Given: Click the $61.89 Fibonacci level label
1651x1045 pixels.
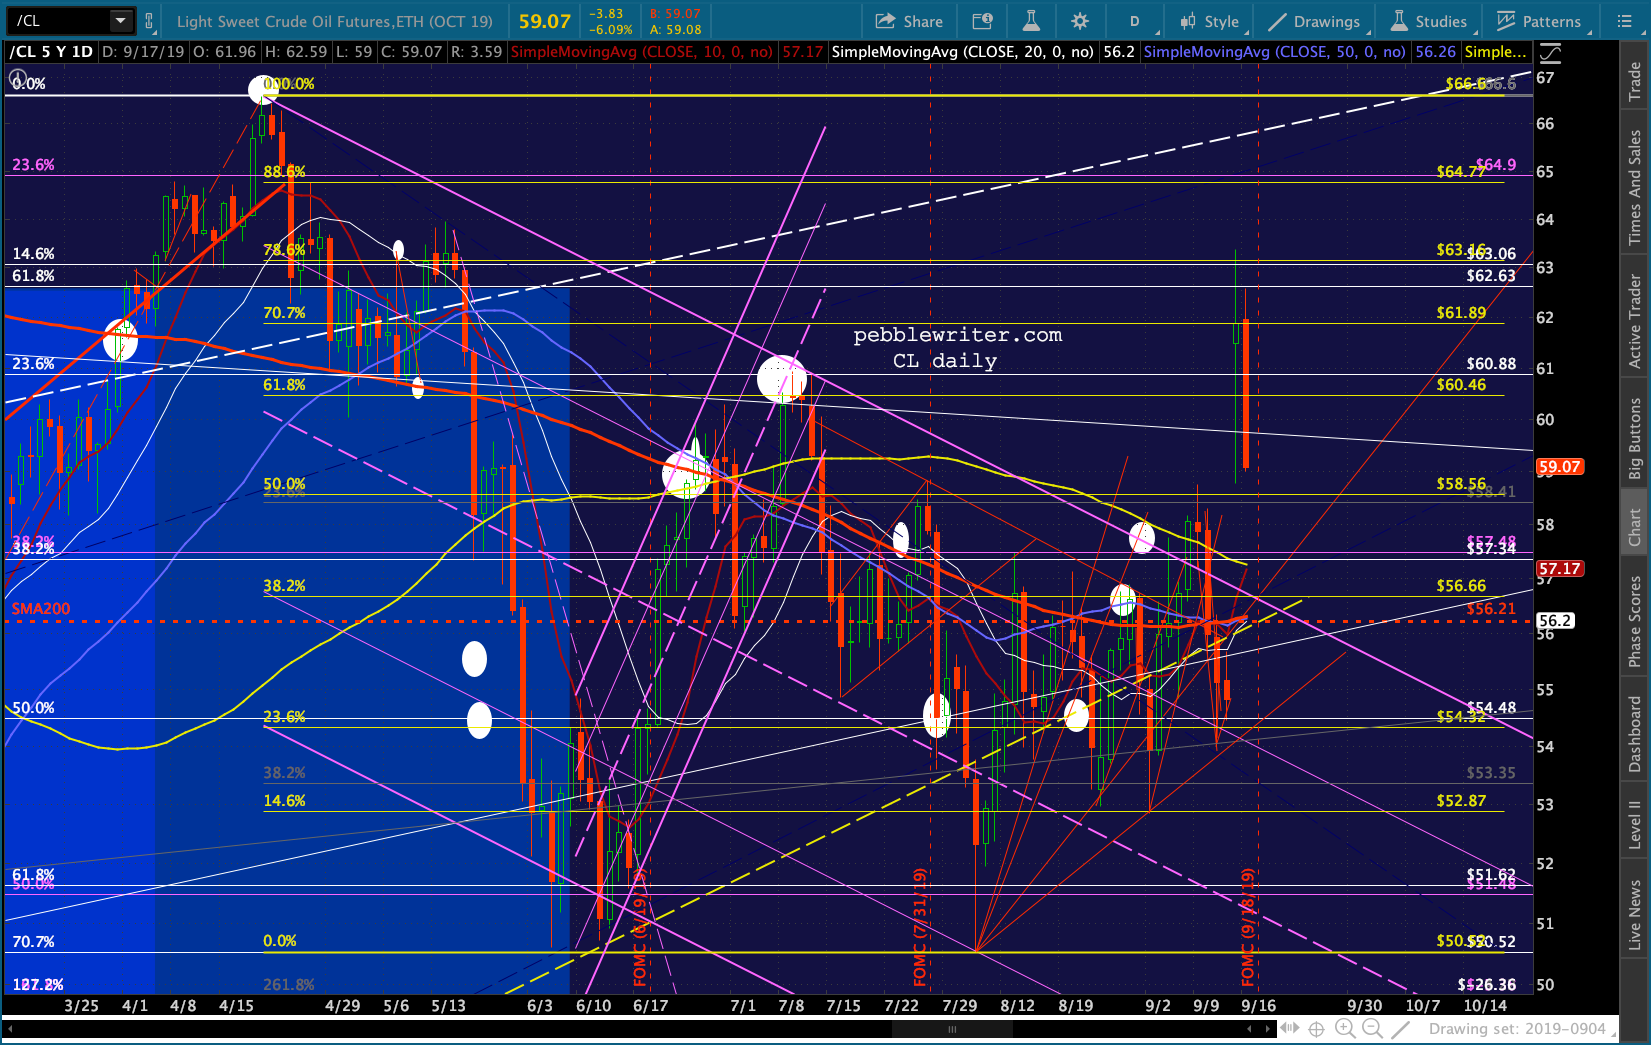Looking at the screenshot, I should click(x=1461, y=313).
